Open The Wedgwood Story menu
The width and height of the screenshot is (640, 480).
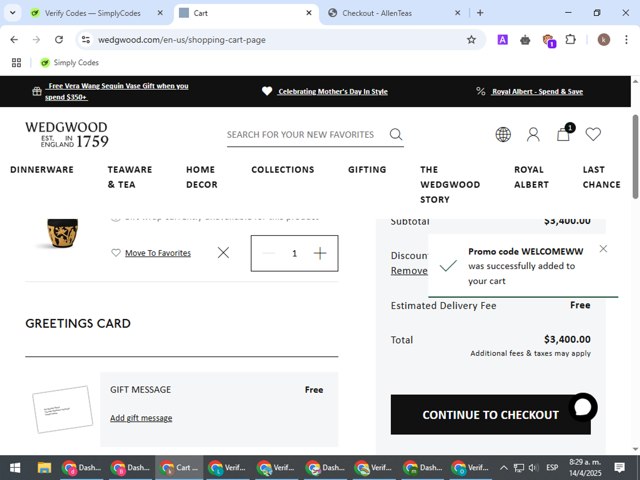point(450,184)
